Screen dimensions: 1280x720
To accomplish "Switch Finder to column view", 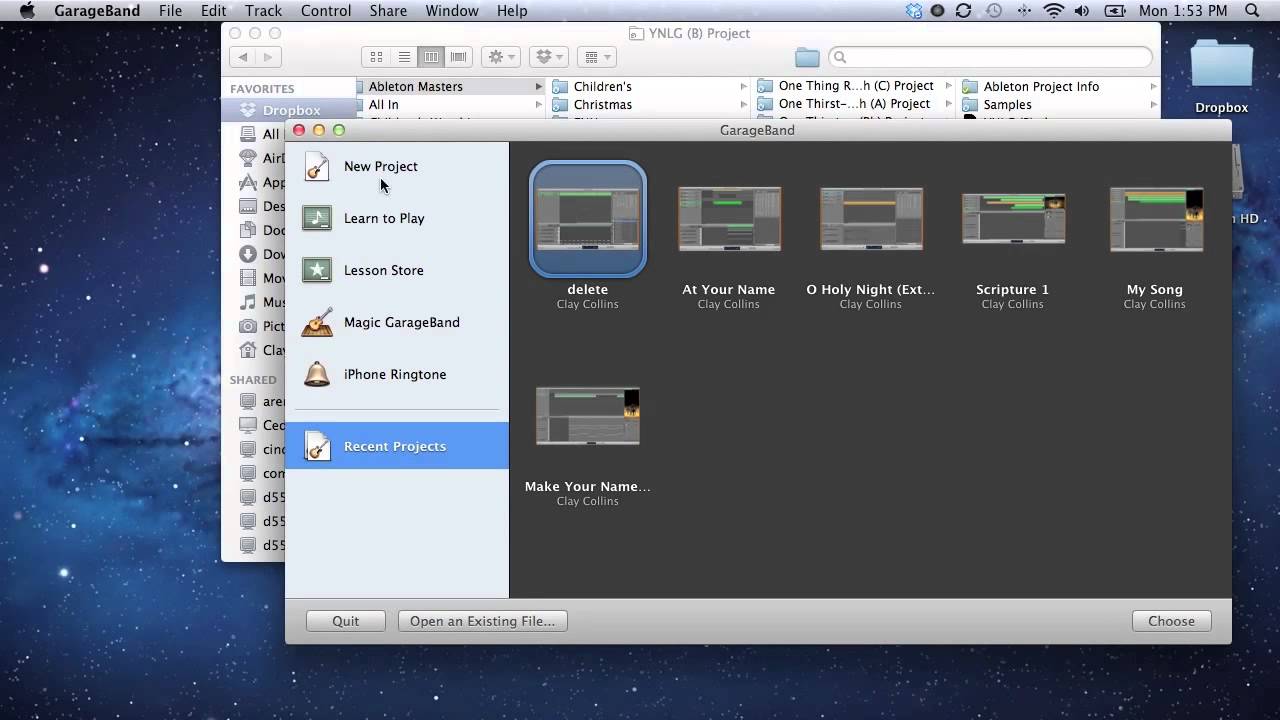I will point(431,57).
